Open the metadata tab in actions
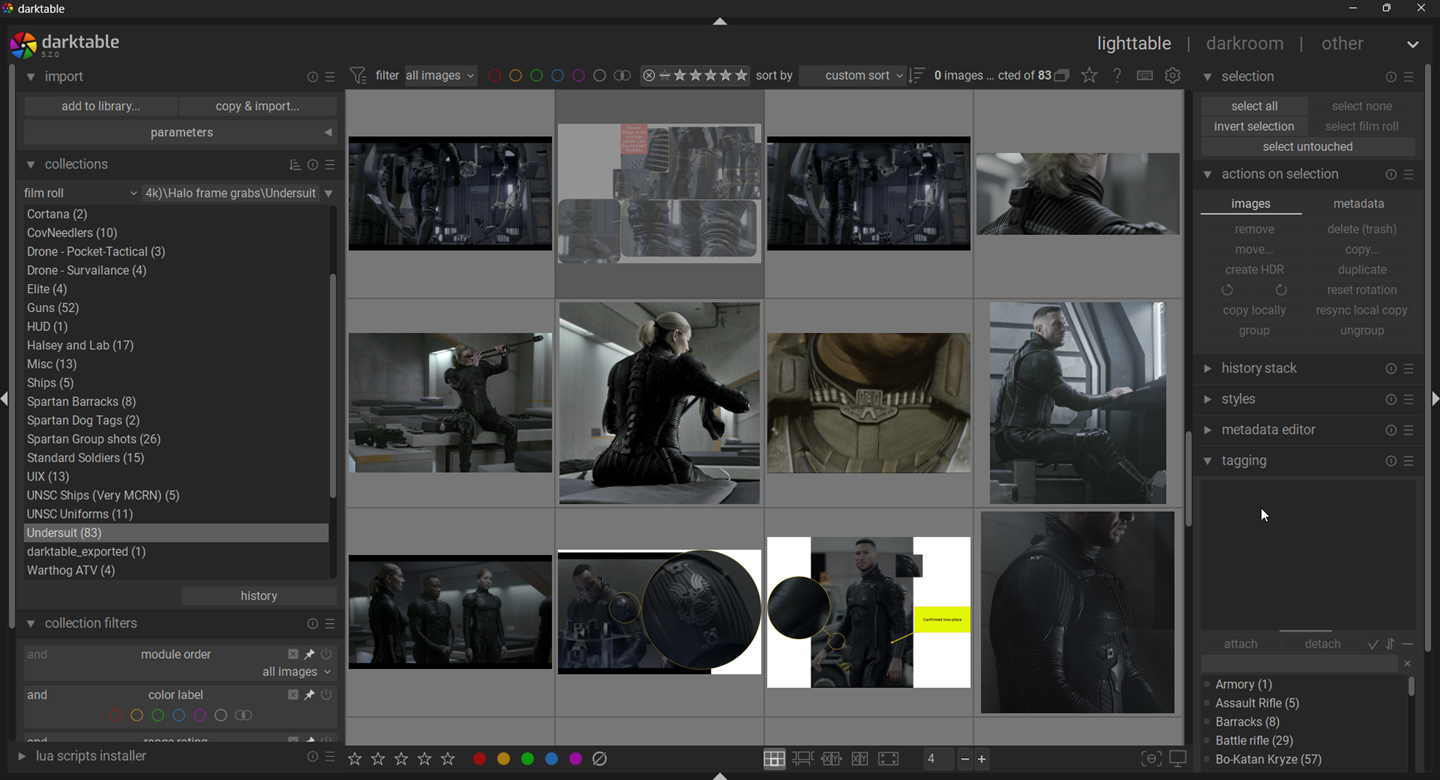 1358,204
